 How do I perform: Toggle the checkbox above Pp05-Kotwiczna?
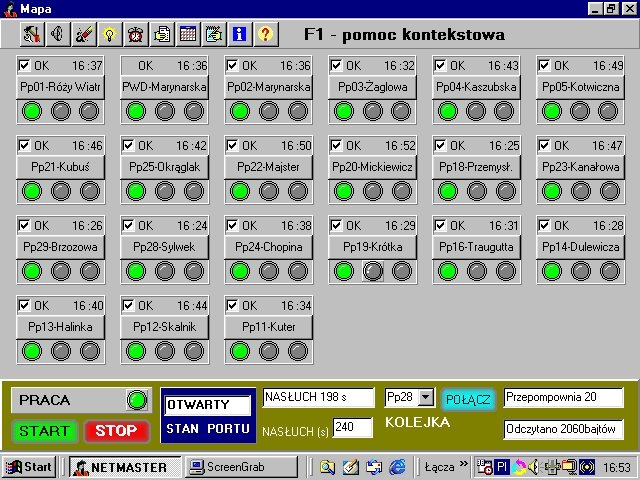click(544, 65)
